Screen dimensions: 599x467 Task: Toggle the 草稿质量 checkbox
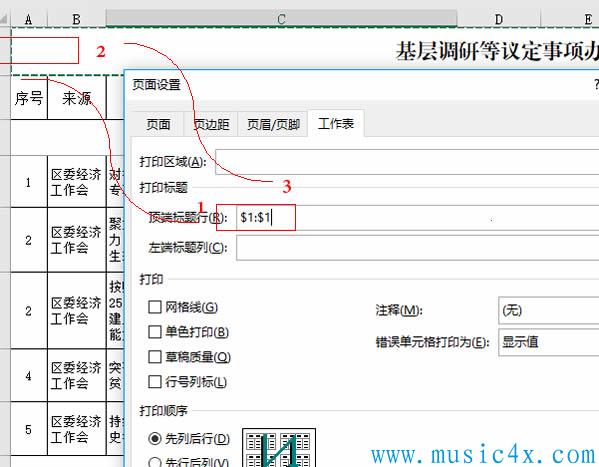155,357
